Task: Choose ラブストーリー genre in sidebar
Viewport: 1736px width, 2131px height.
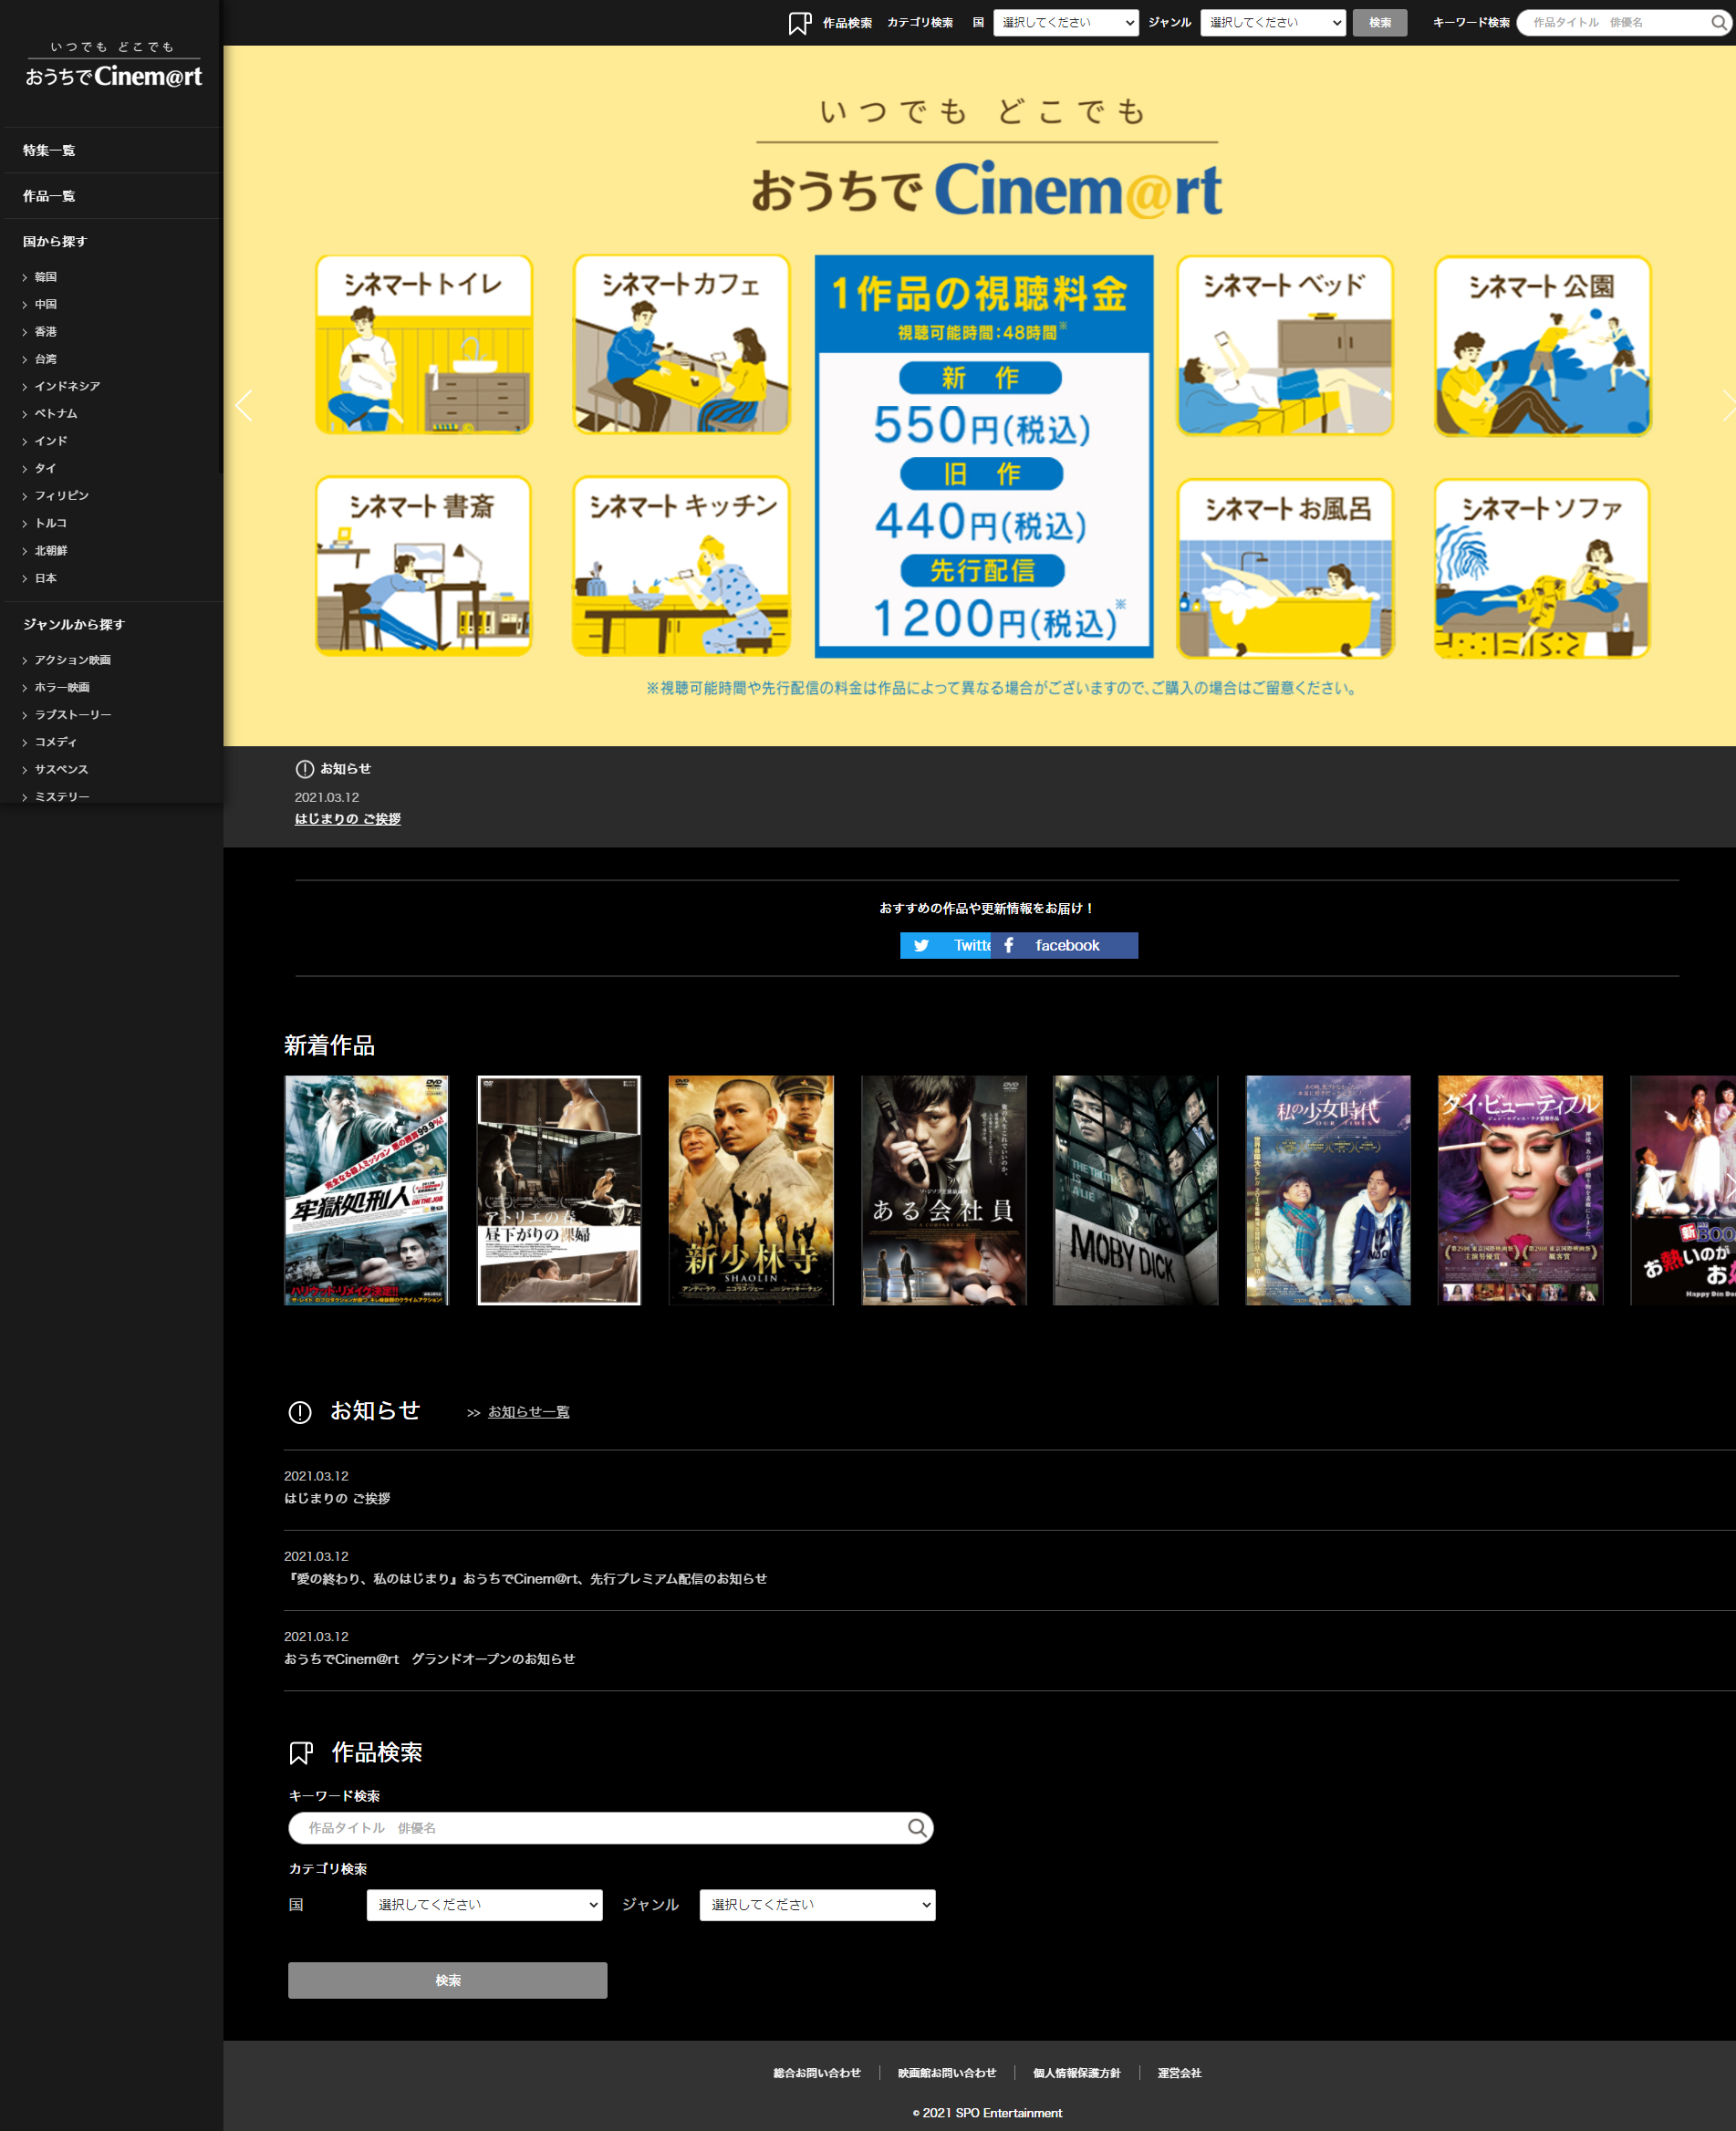Action: point(73,715)
